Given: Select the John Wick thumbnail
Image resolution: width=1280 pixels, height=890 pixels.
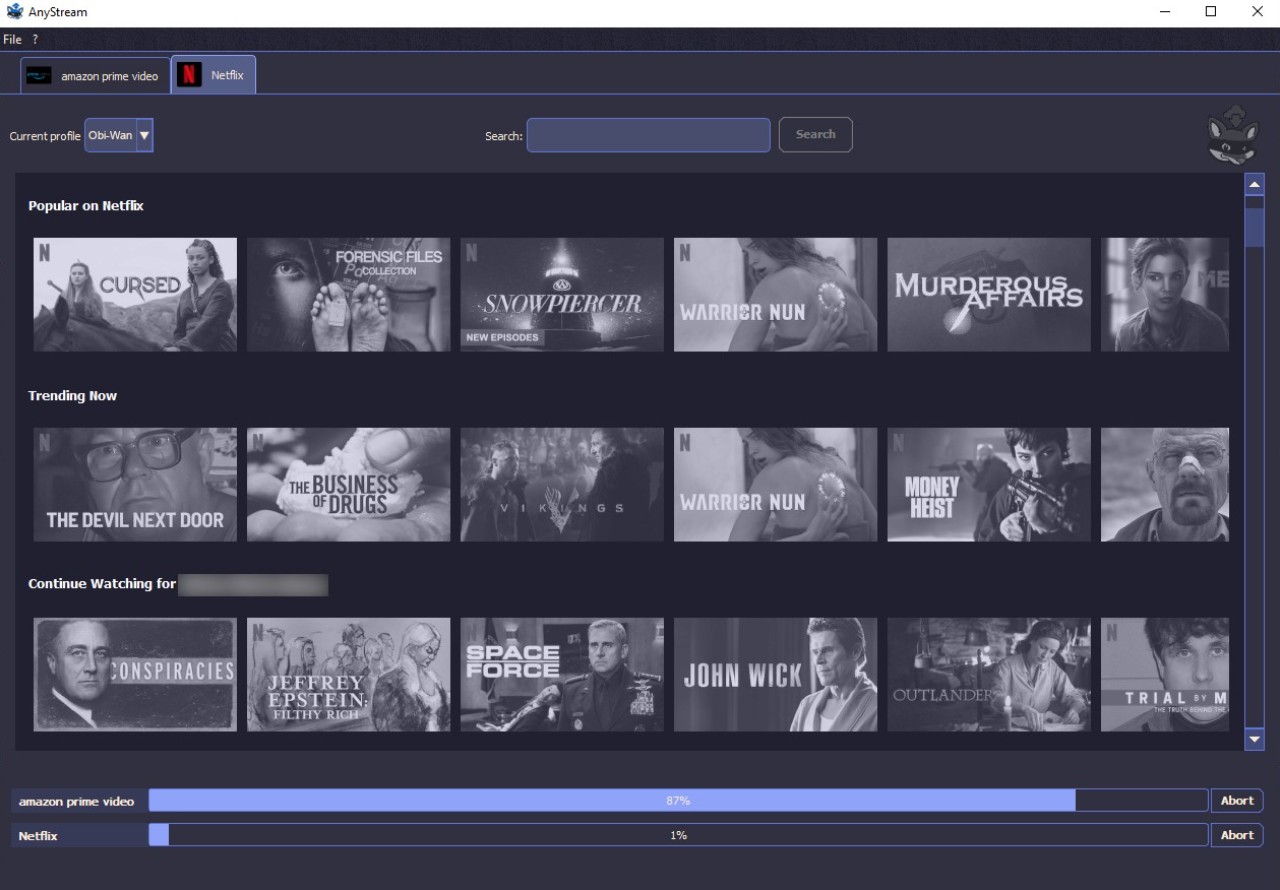Looking at the screenshot, I should (775, 675).
